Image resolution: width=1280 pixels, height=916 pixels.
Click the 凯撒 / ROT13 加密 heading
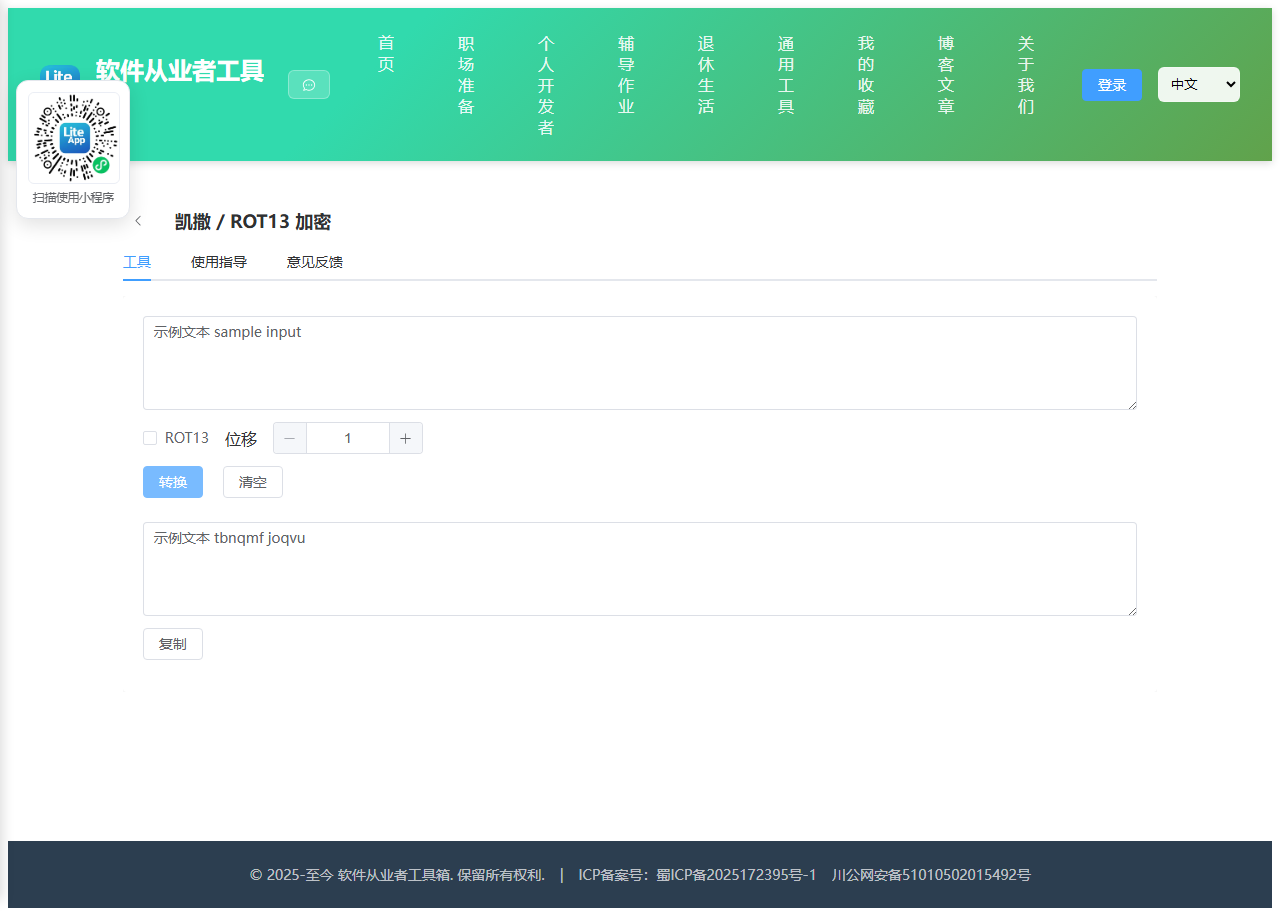click(x=253, y=222)
